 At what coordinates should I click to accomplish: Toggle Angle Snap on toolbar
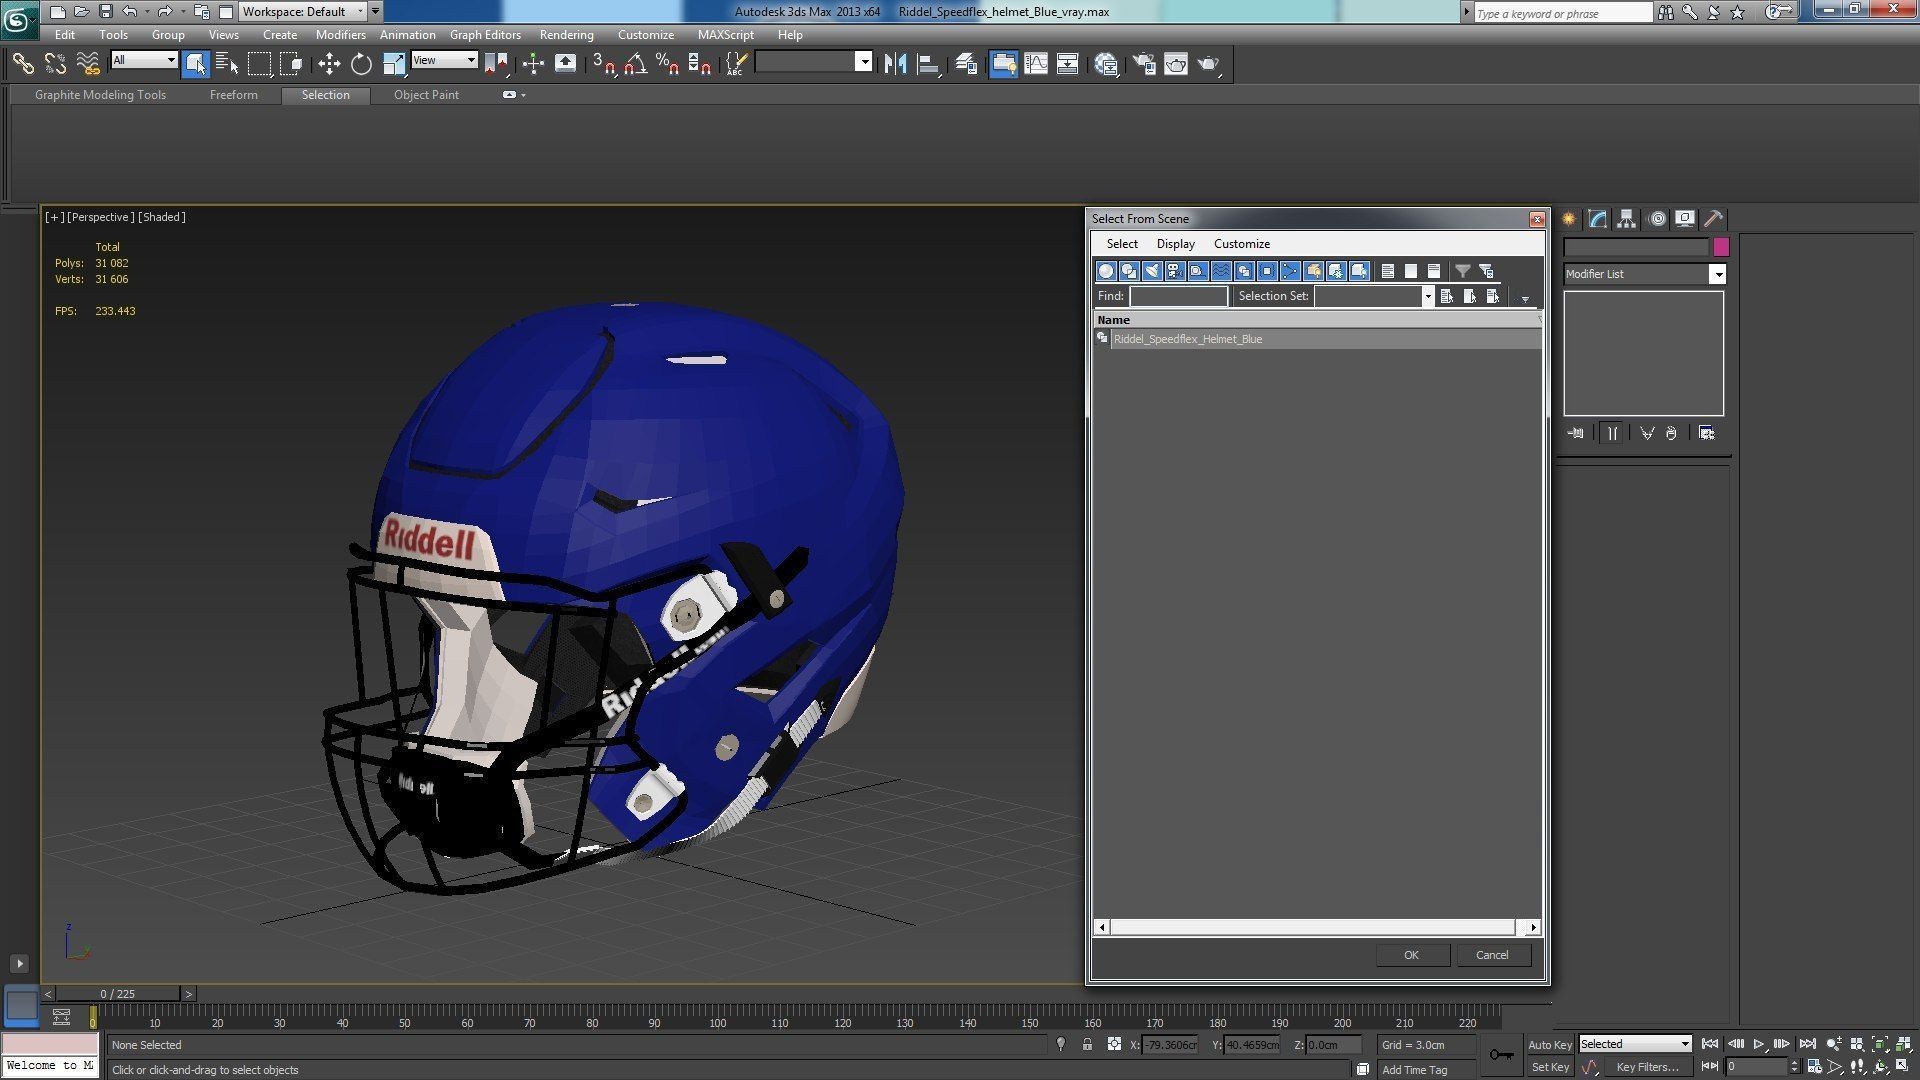coord(635,64)
